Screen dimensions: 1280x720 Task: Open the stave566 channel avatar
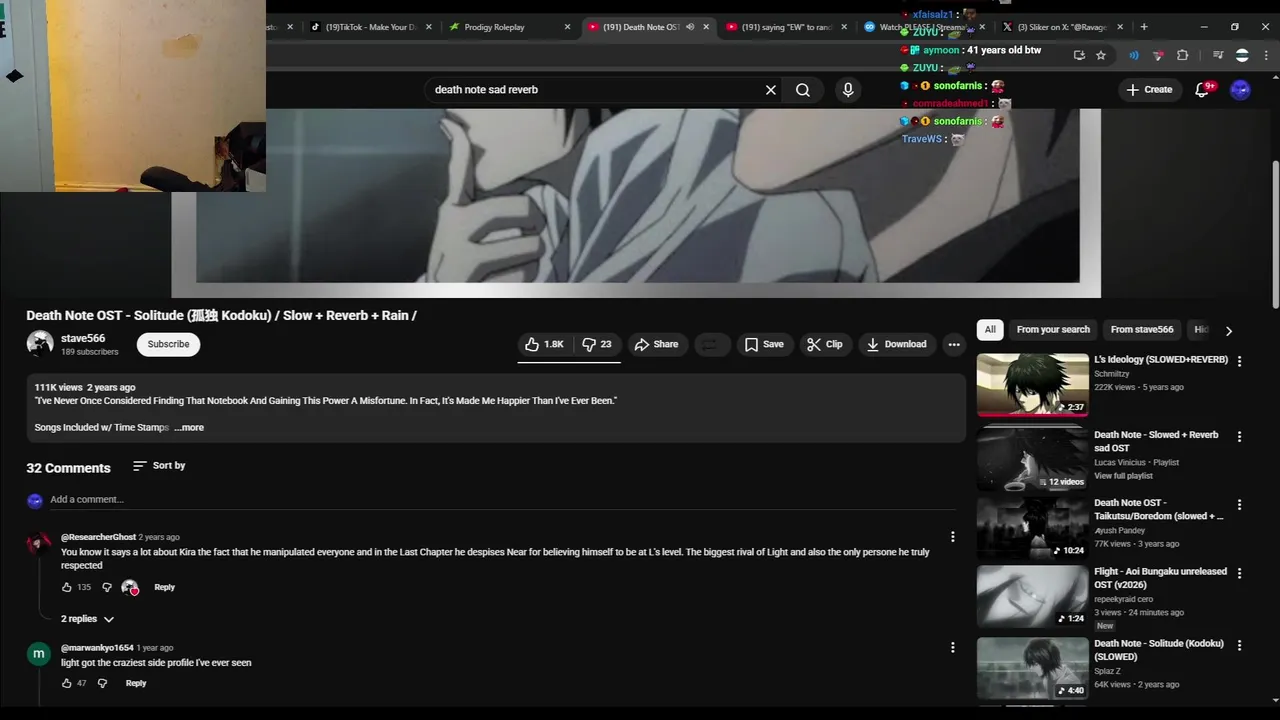pyautogui.click(x=40, y=344)
